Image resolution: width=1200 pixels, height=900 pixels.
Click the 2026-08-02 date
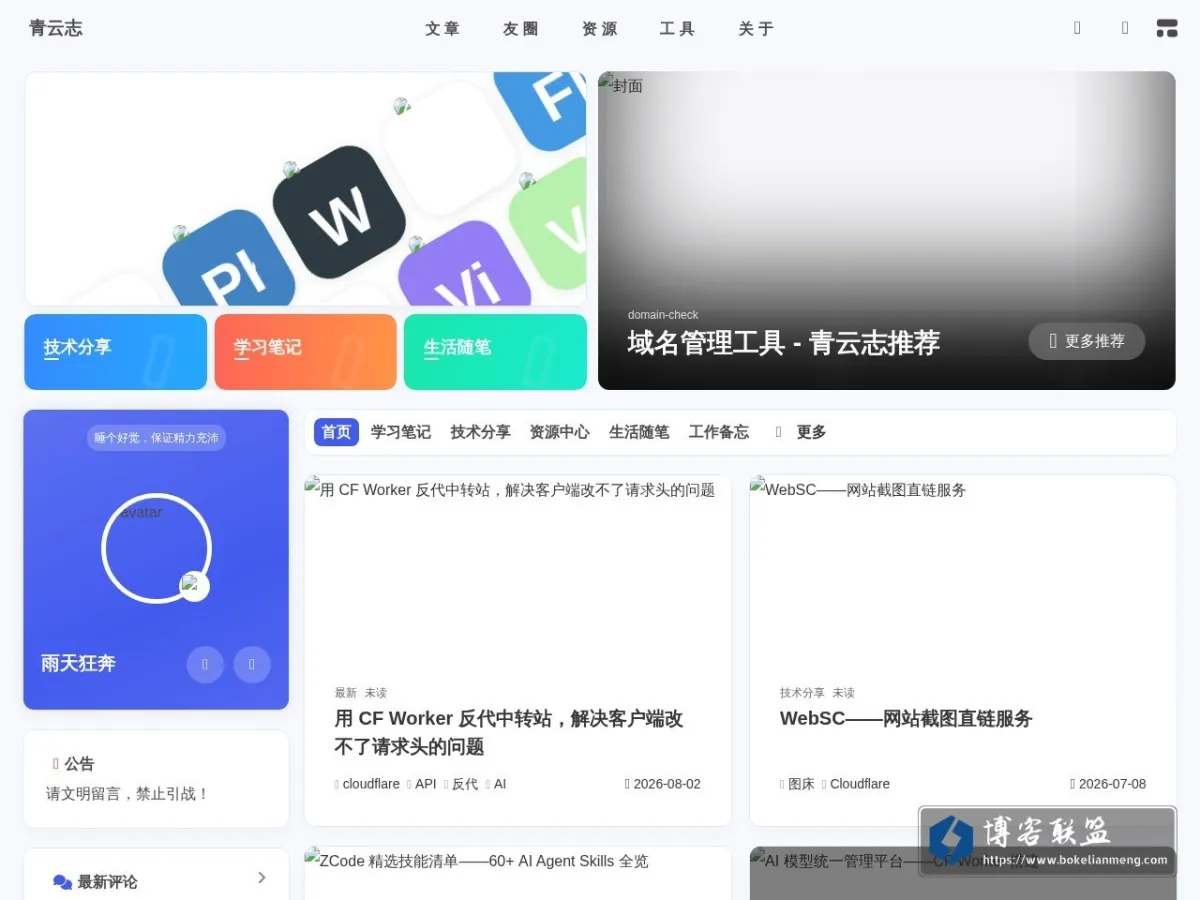(663, 784)
